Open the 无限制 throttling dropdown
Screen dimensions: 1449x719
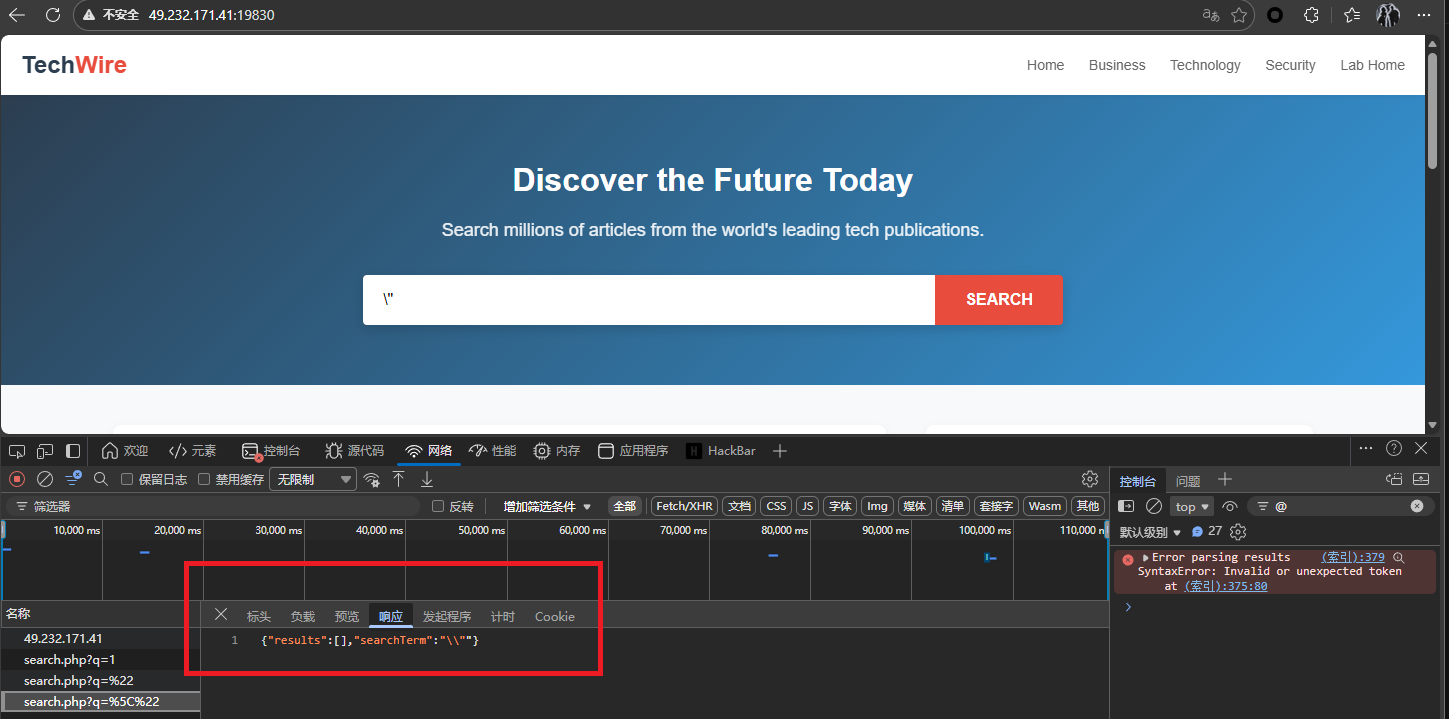[x=313, y=480]
